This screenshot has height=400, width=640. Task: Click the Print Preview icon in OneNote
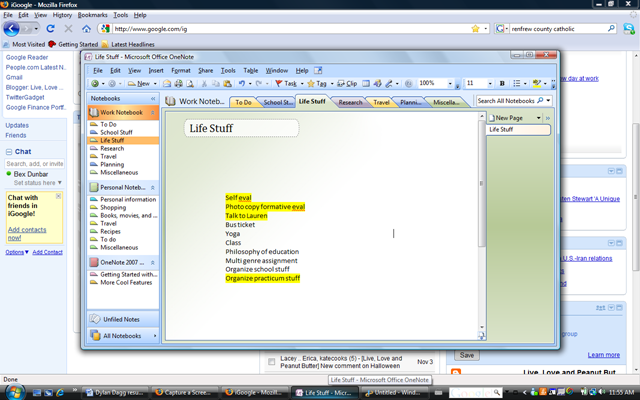point(190,83)
